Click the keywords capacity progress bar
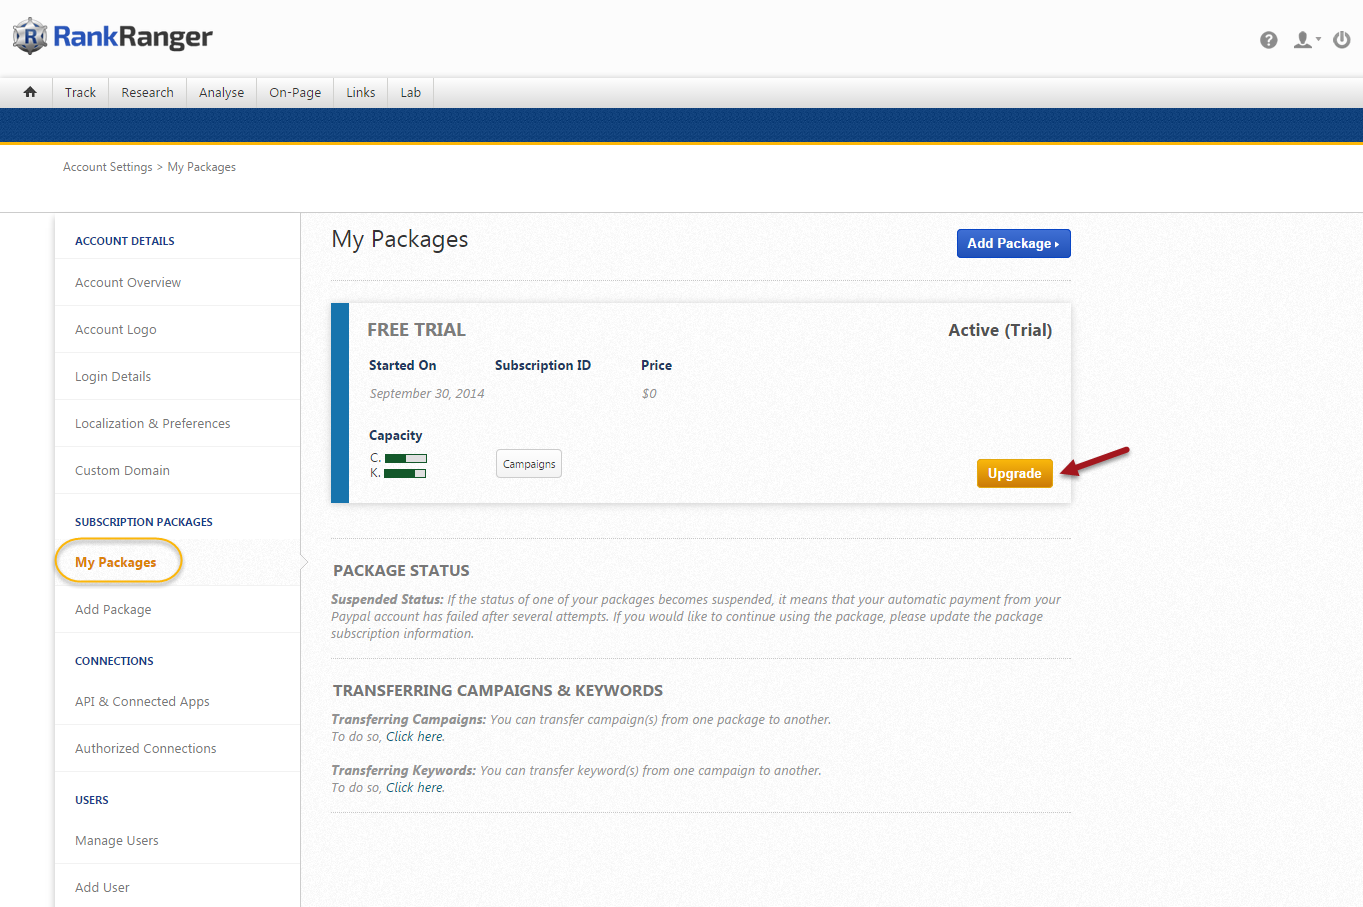Image resolution: width=1363 pixels, height=907 pixels. (405, 473)
